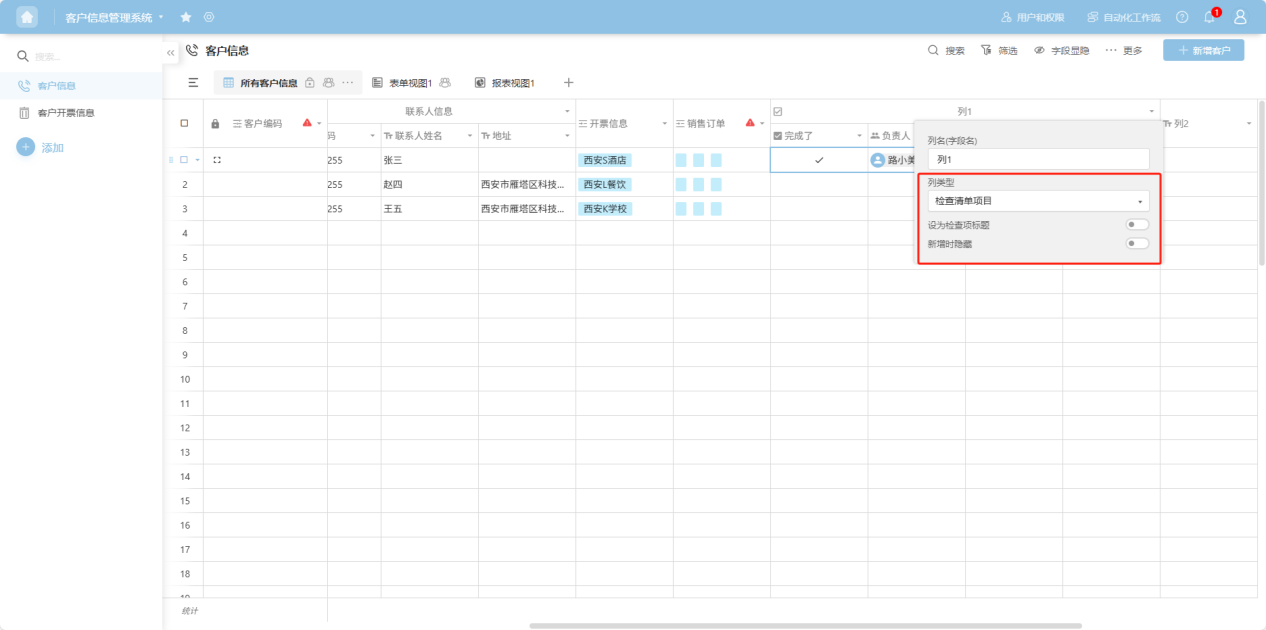Image resolution: width=1266 pixels, height=630 pixels.
Task: Click the home icon in top bar
Action: [x=27, y=17]
